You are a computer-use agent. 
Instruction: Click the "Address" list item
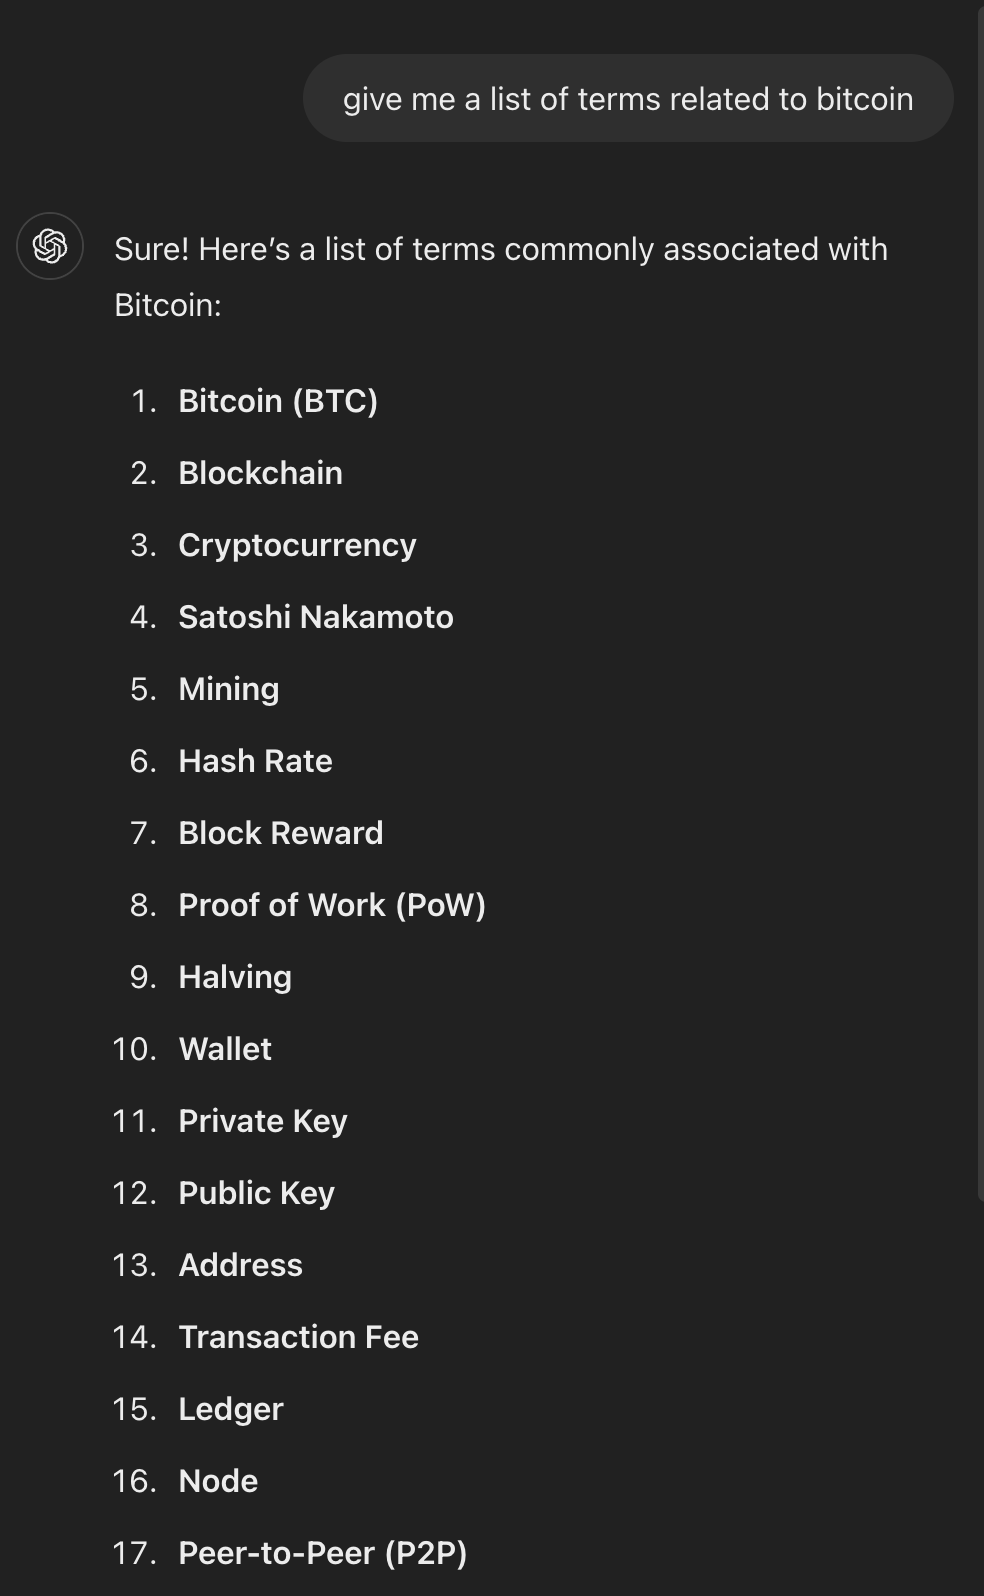240,1265
